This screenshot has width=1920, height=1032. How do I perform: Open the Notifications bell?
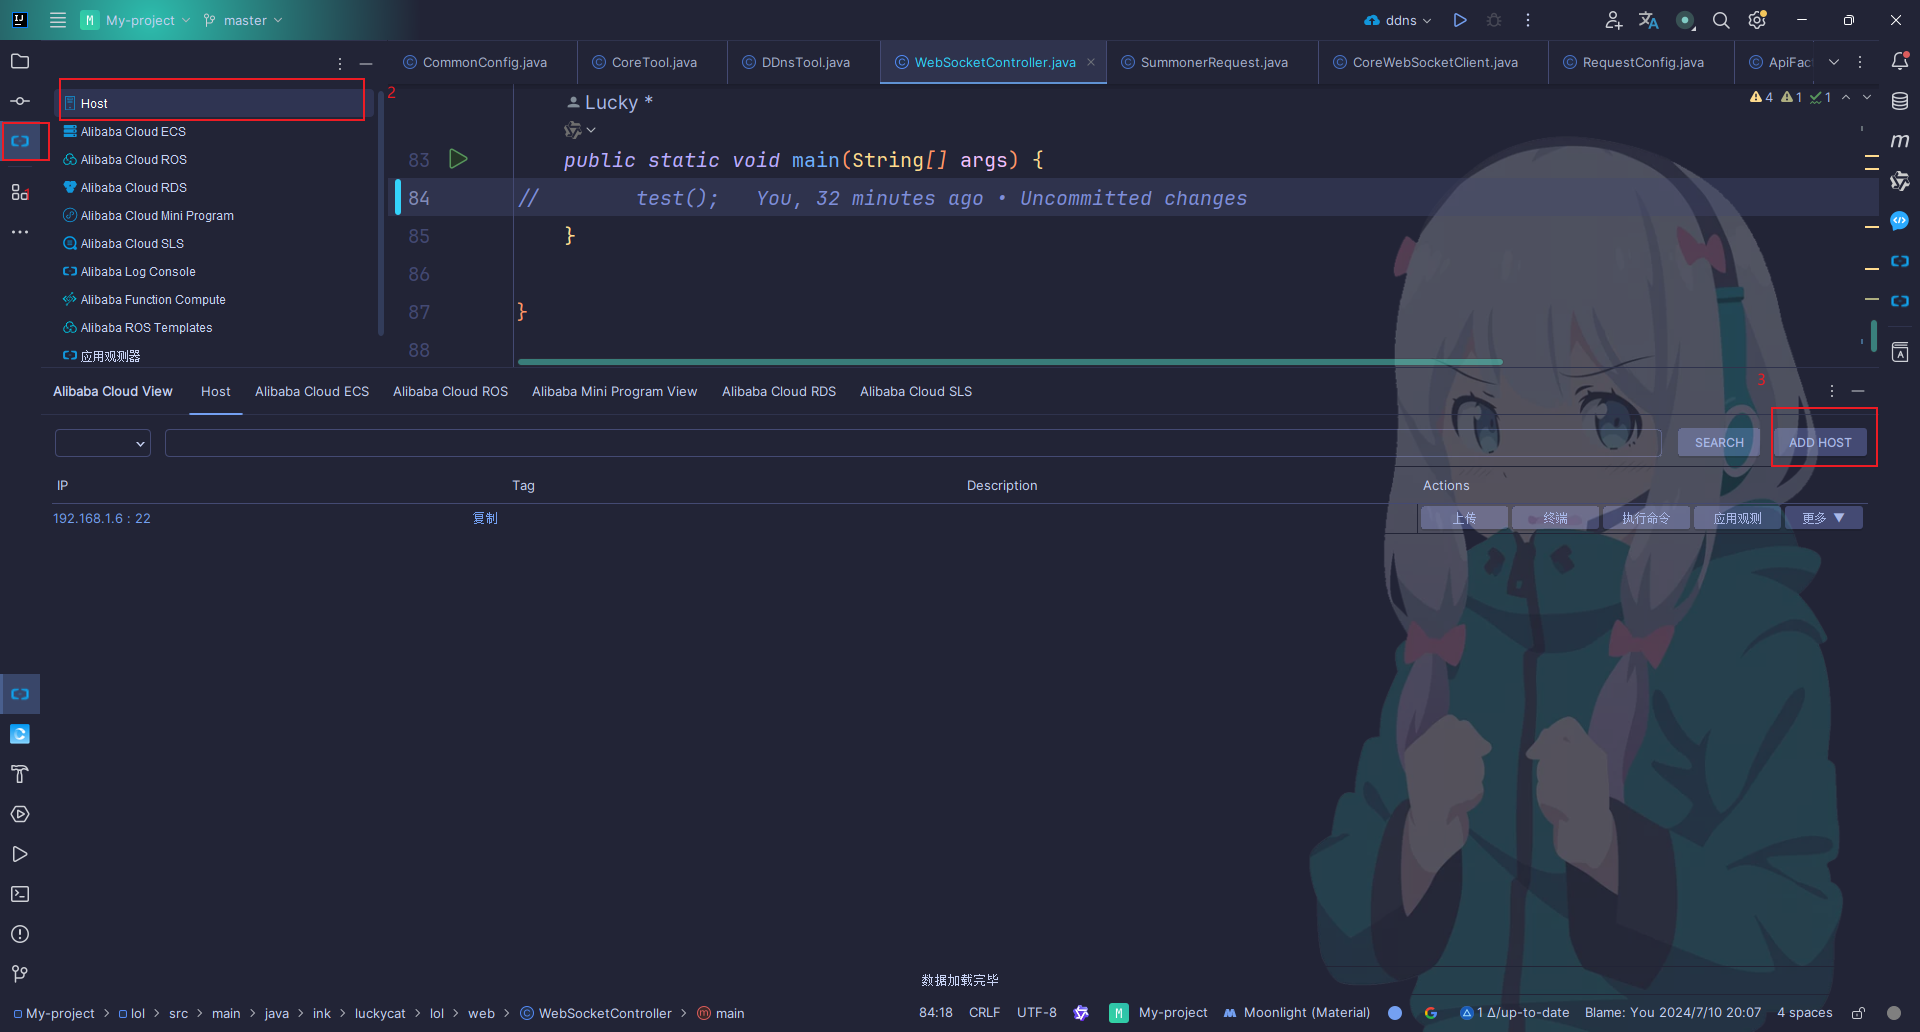click(x=1900, y=61)
